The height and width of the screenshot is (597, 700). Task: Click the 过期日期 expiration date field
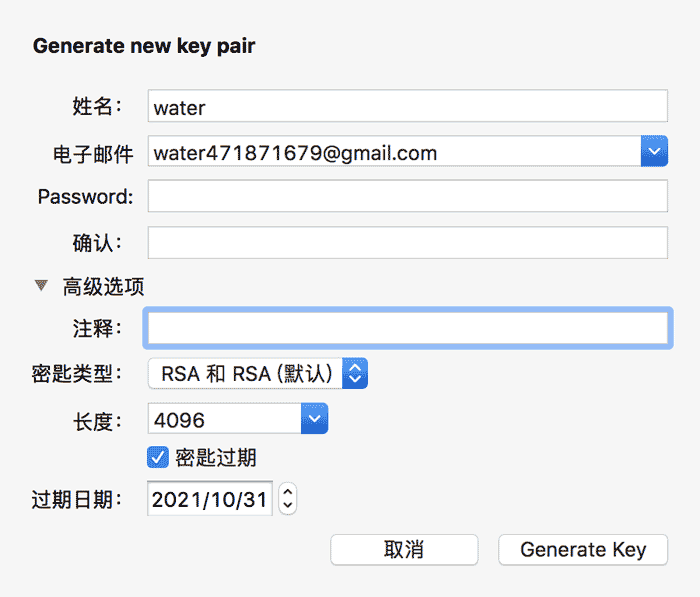pos(210,498)
